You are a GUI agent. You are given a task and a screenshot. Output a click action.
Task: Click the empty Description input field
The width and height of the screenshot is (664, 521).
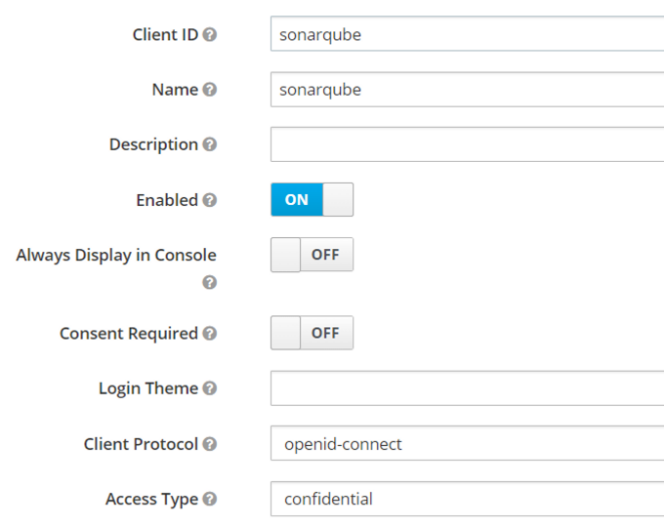(467, 144)
